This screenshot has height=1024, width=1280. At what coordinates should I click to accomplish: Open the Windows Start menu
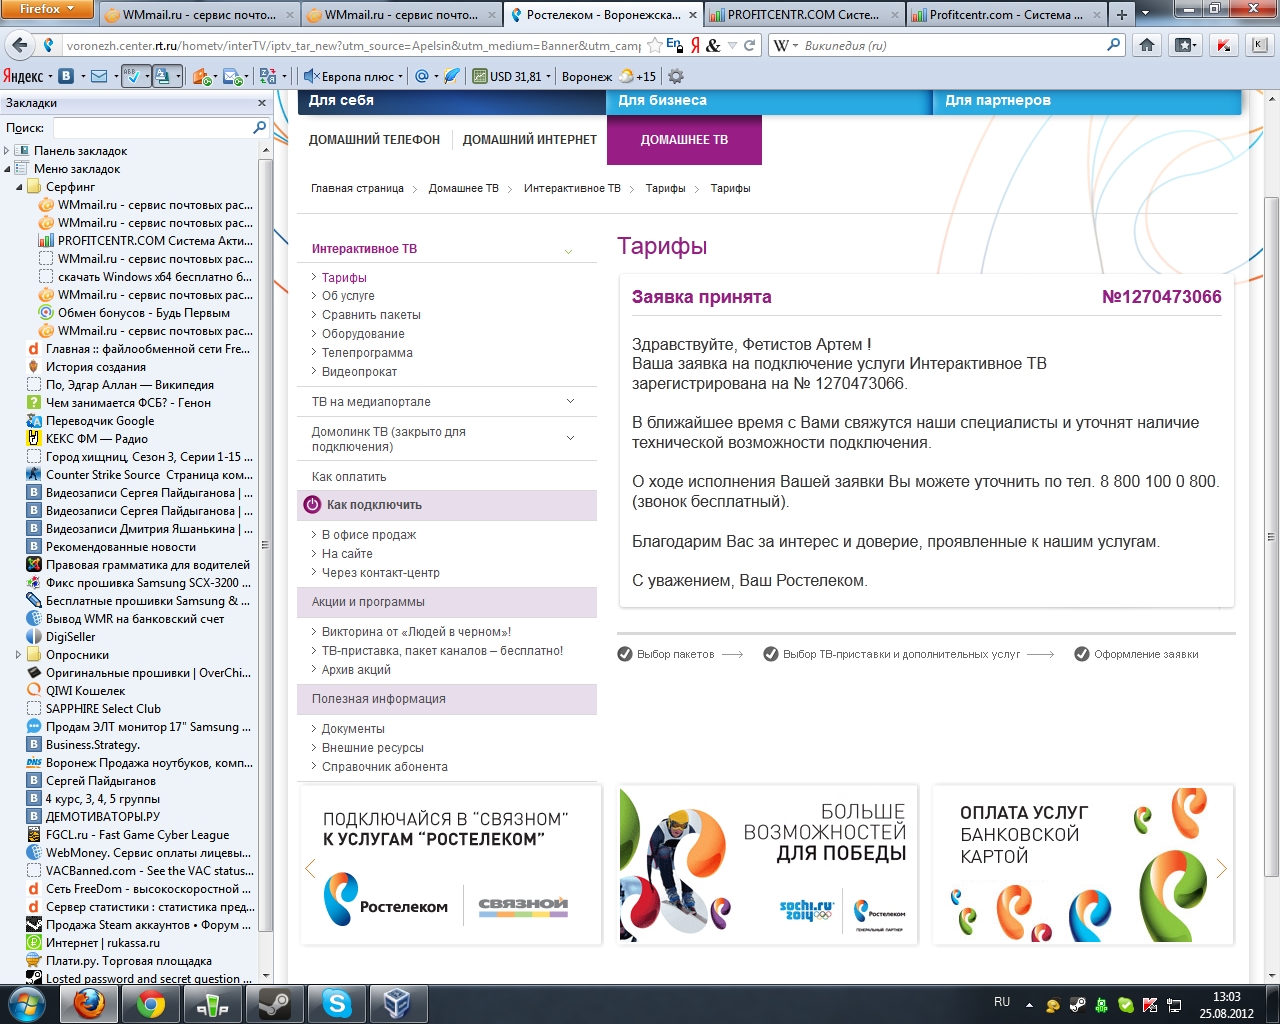tap(27, 1003)
